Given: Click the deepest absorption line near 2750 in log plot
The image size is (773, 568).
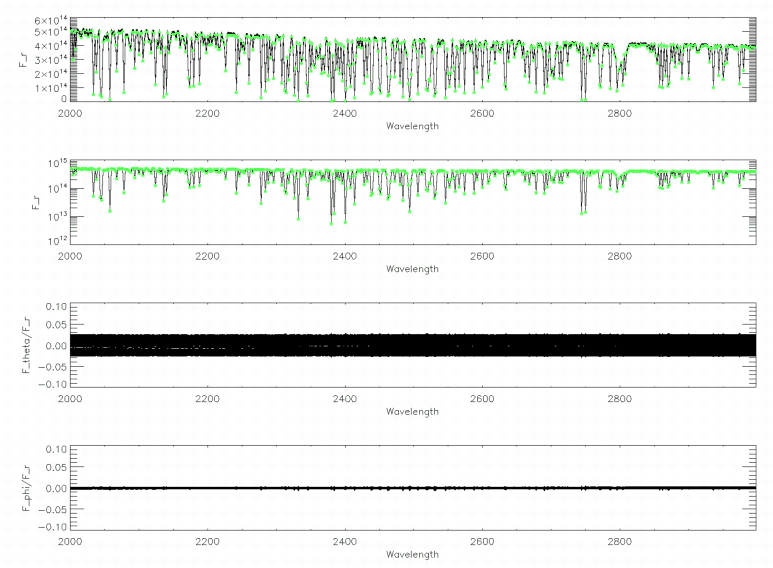Looking at the screenshot, I should click(x=583, y=212).
